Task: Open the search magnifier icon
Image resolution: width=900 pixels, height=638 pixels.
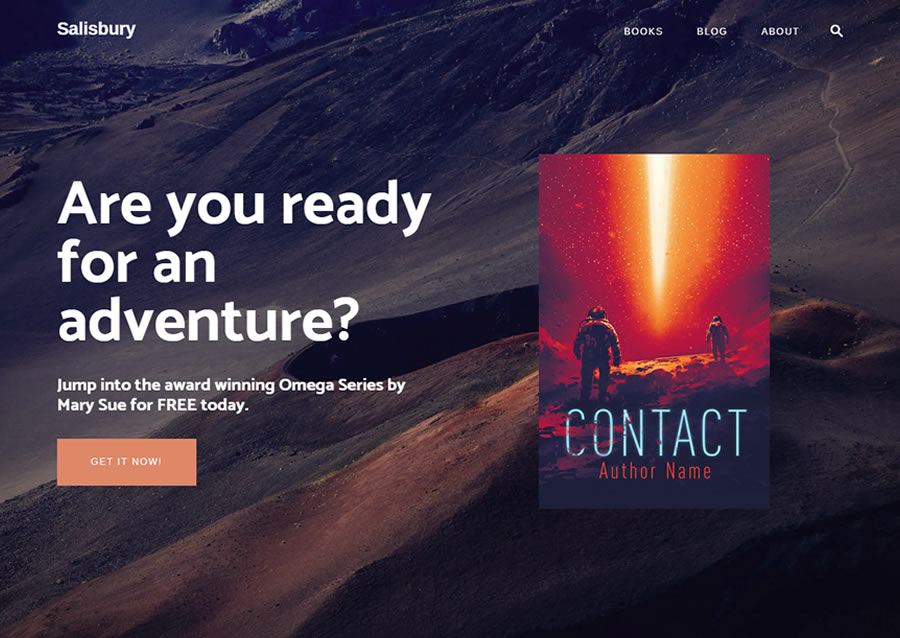Action: pos(836,31)
